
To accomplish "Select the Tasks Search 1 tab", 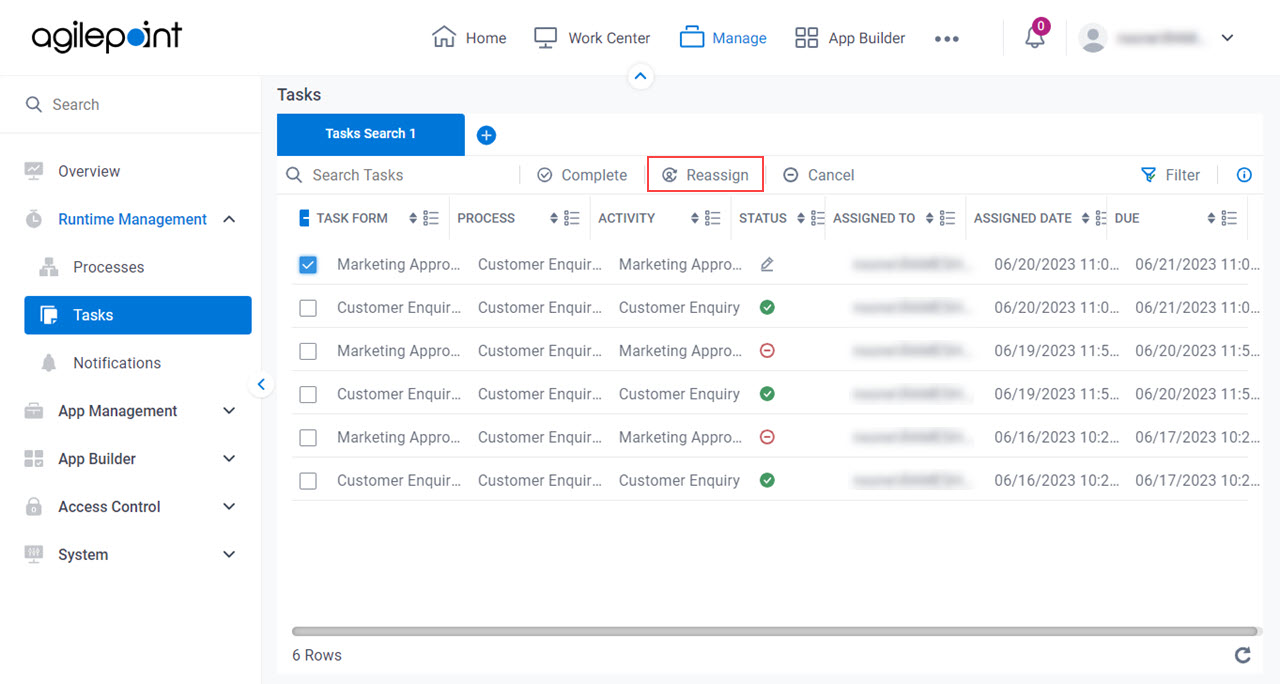I will [371, 134].
